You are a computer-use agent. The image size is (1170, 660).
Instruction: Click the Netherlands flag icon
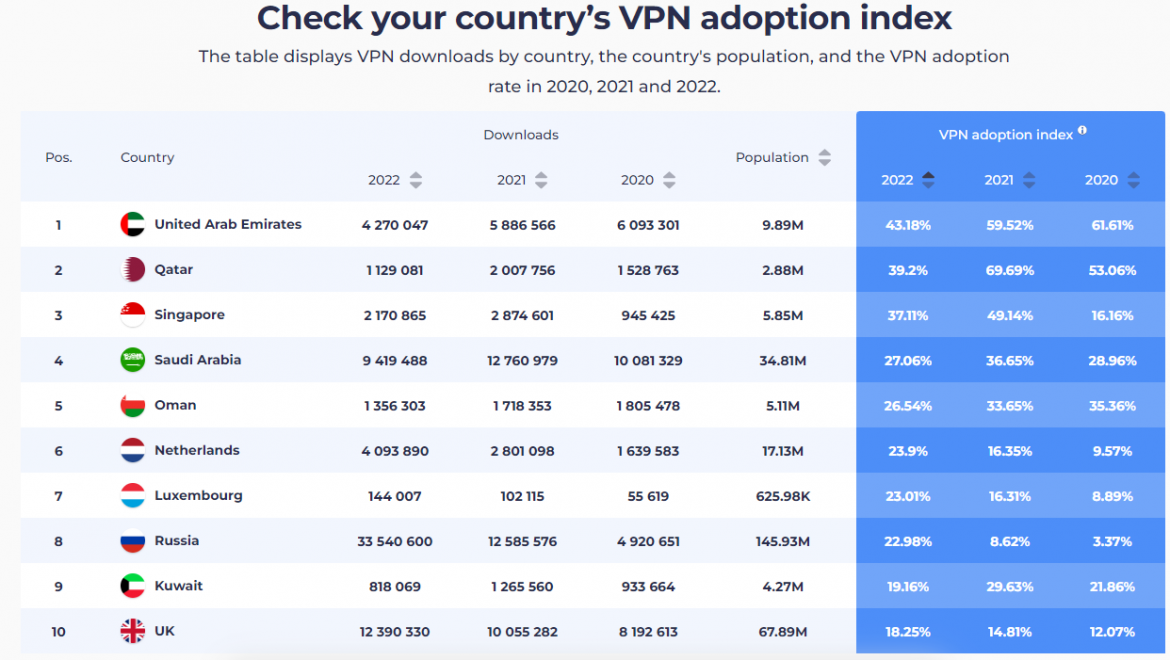(133, 450)
